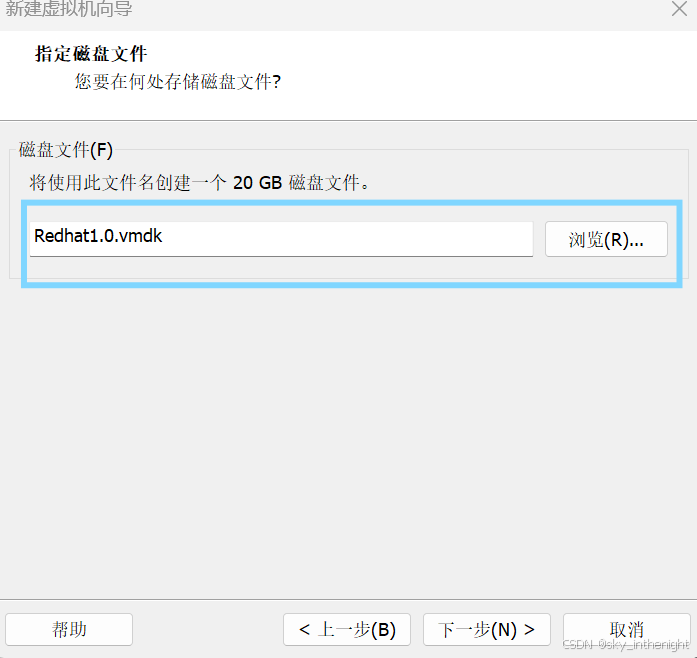Close the 新建虚拟机向导 wizard window
697x658 pixels.
[679, 8]
